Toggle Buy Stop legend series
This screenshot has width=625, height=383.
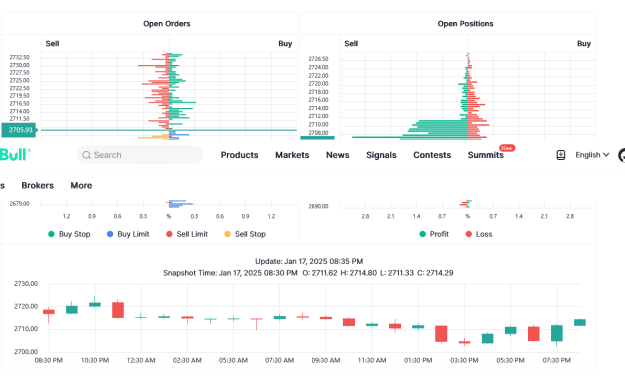pos(69,234)
